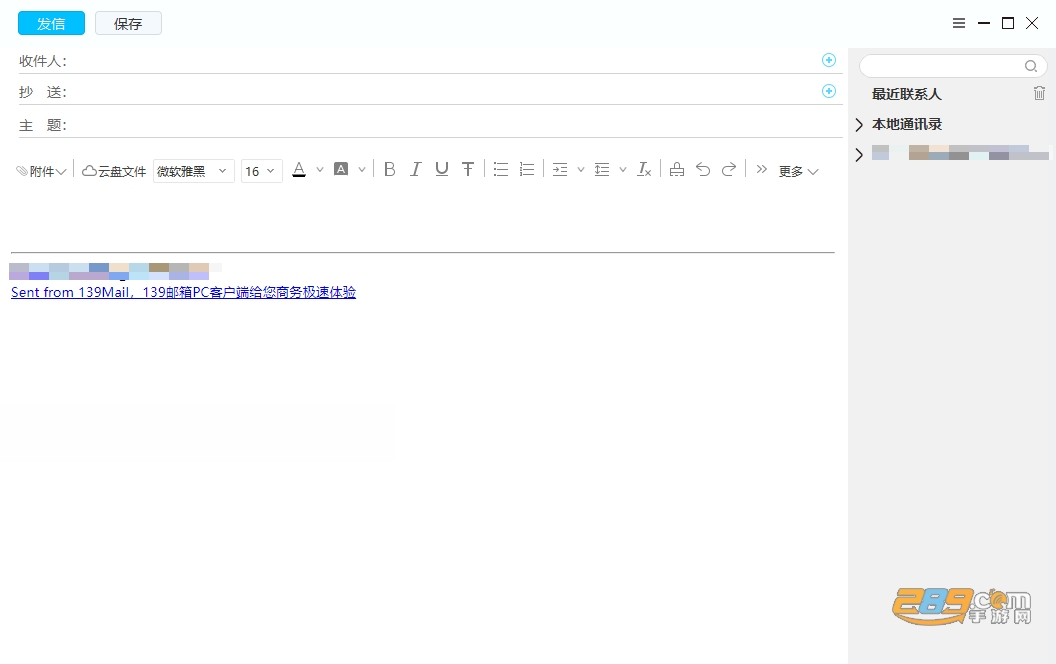
Task: Toggle strikethrough formatting
Action: 468,170
